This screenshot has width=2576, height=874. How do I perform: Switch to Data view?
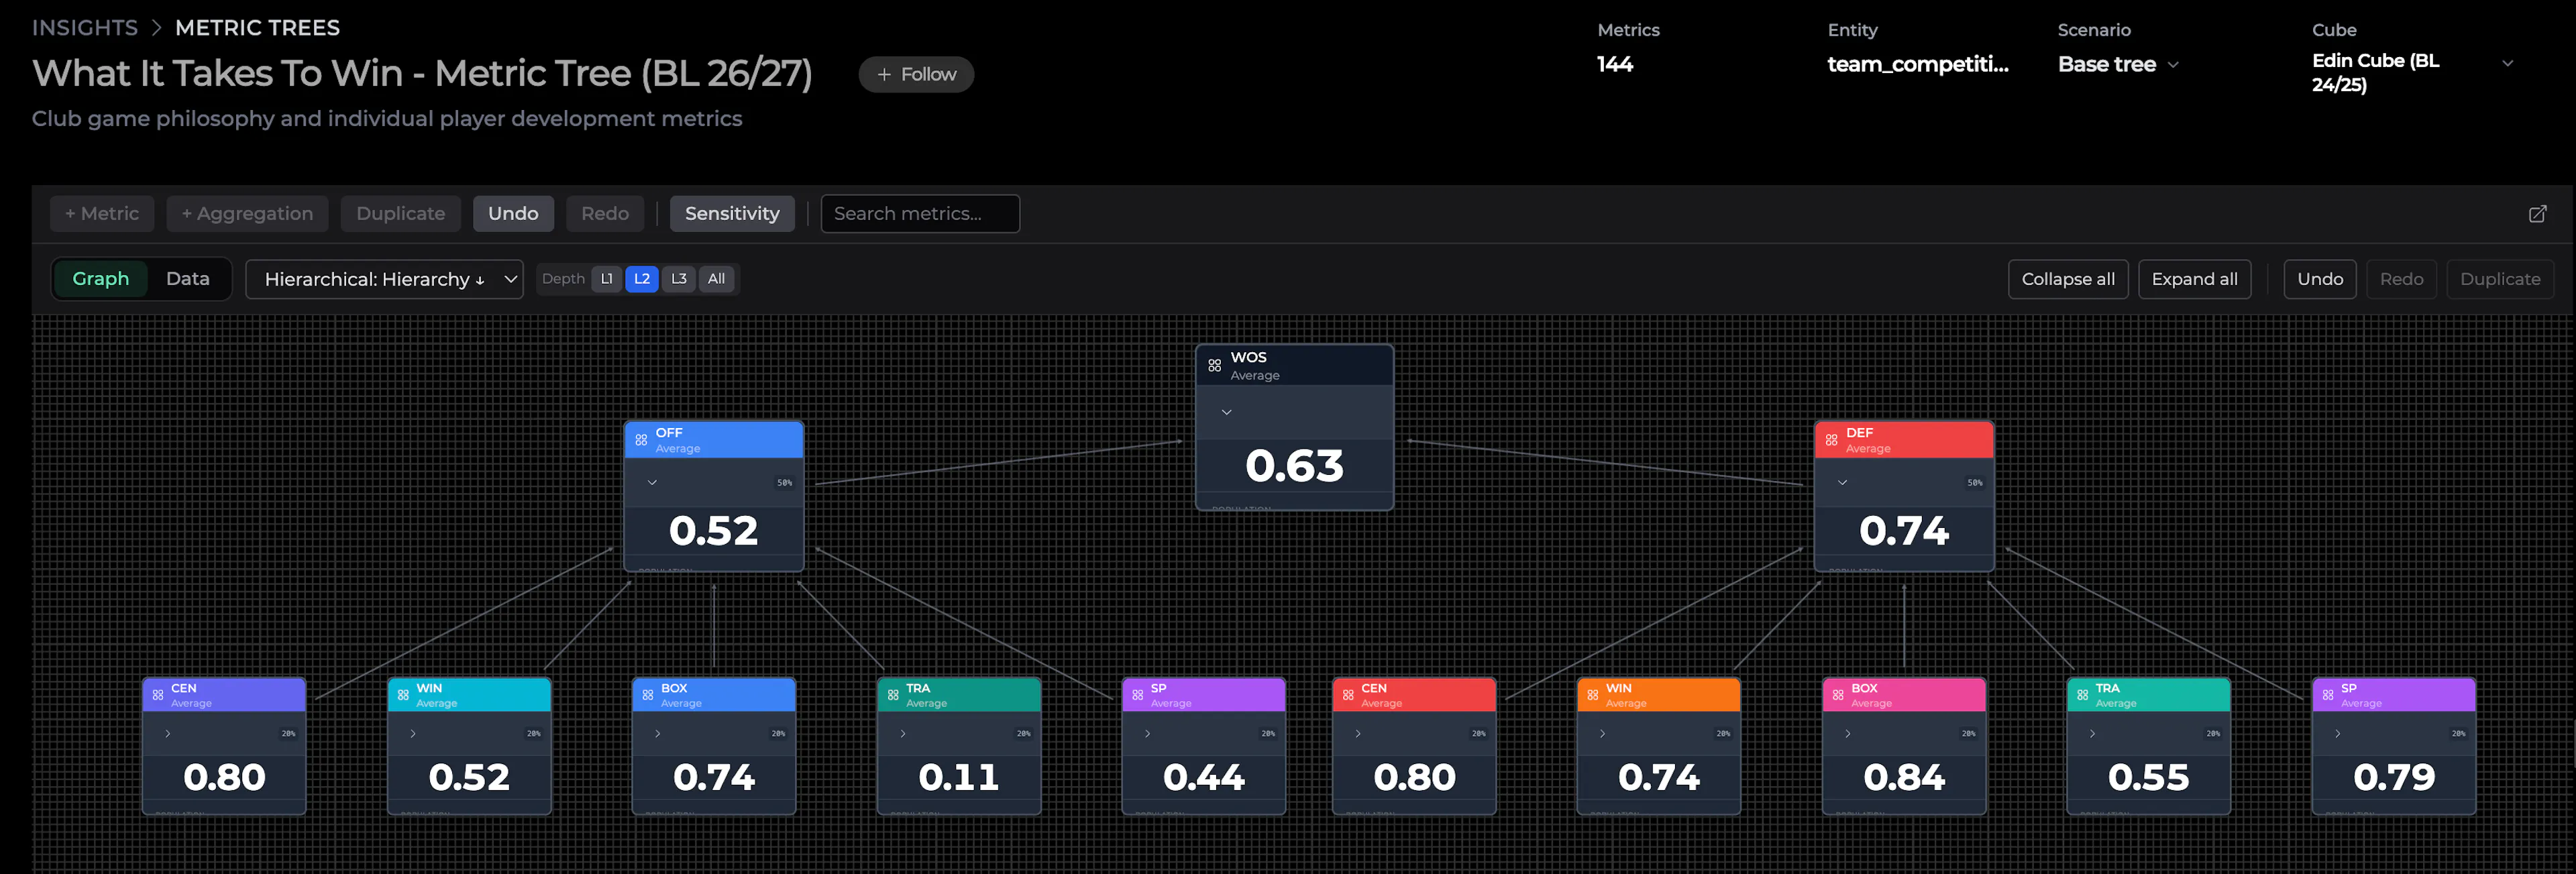[188, 279]
